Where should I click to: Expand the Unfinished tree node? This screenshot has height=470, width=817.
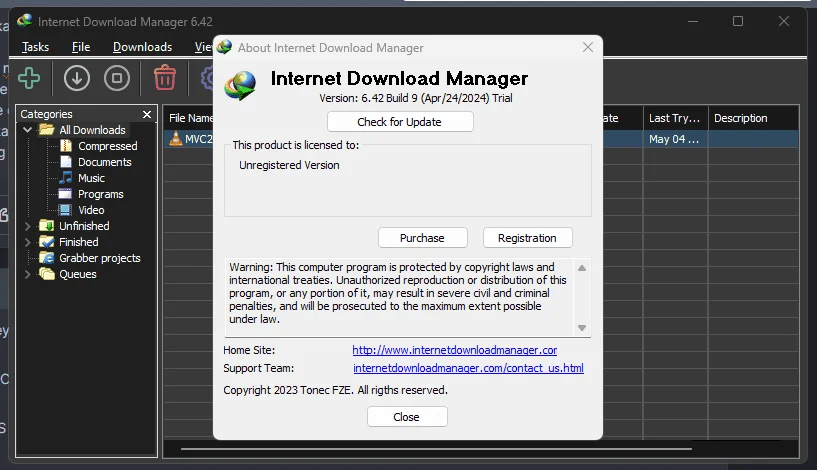coord(28,226)
